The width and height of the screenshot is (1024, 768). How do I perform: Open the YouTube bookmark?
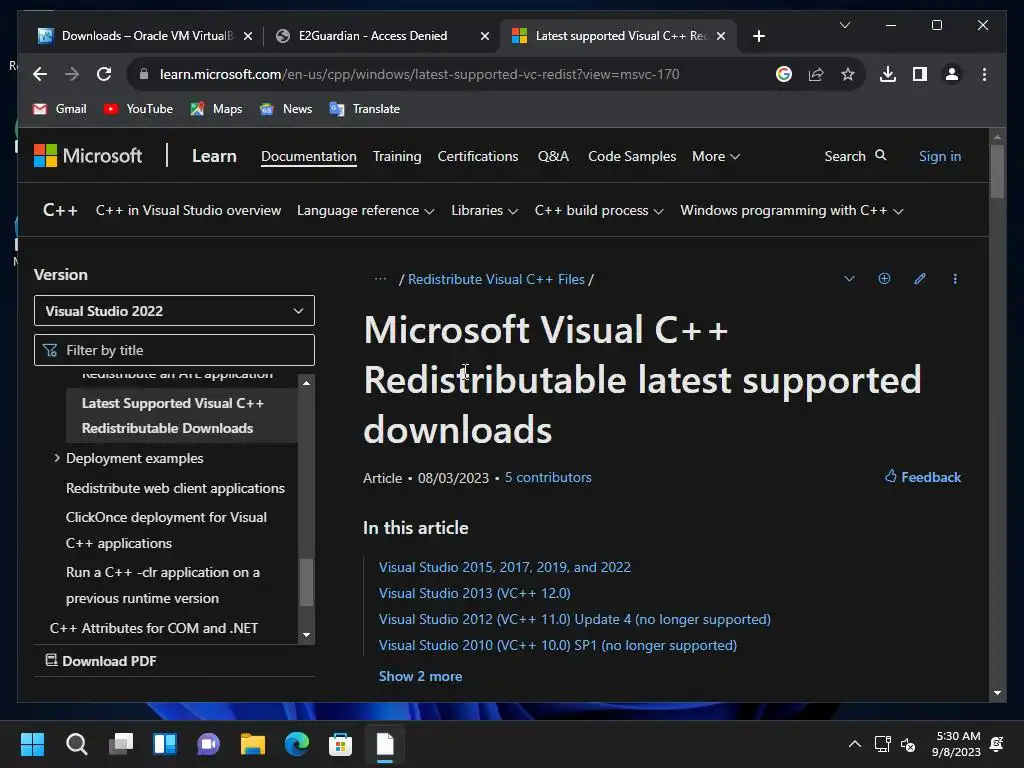(138, 109)
